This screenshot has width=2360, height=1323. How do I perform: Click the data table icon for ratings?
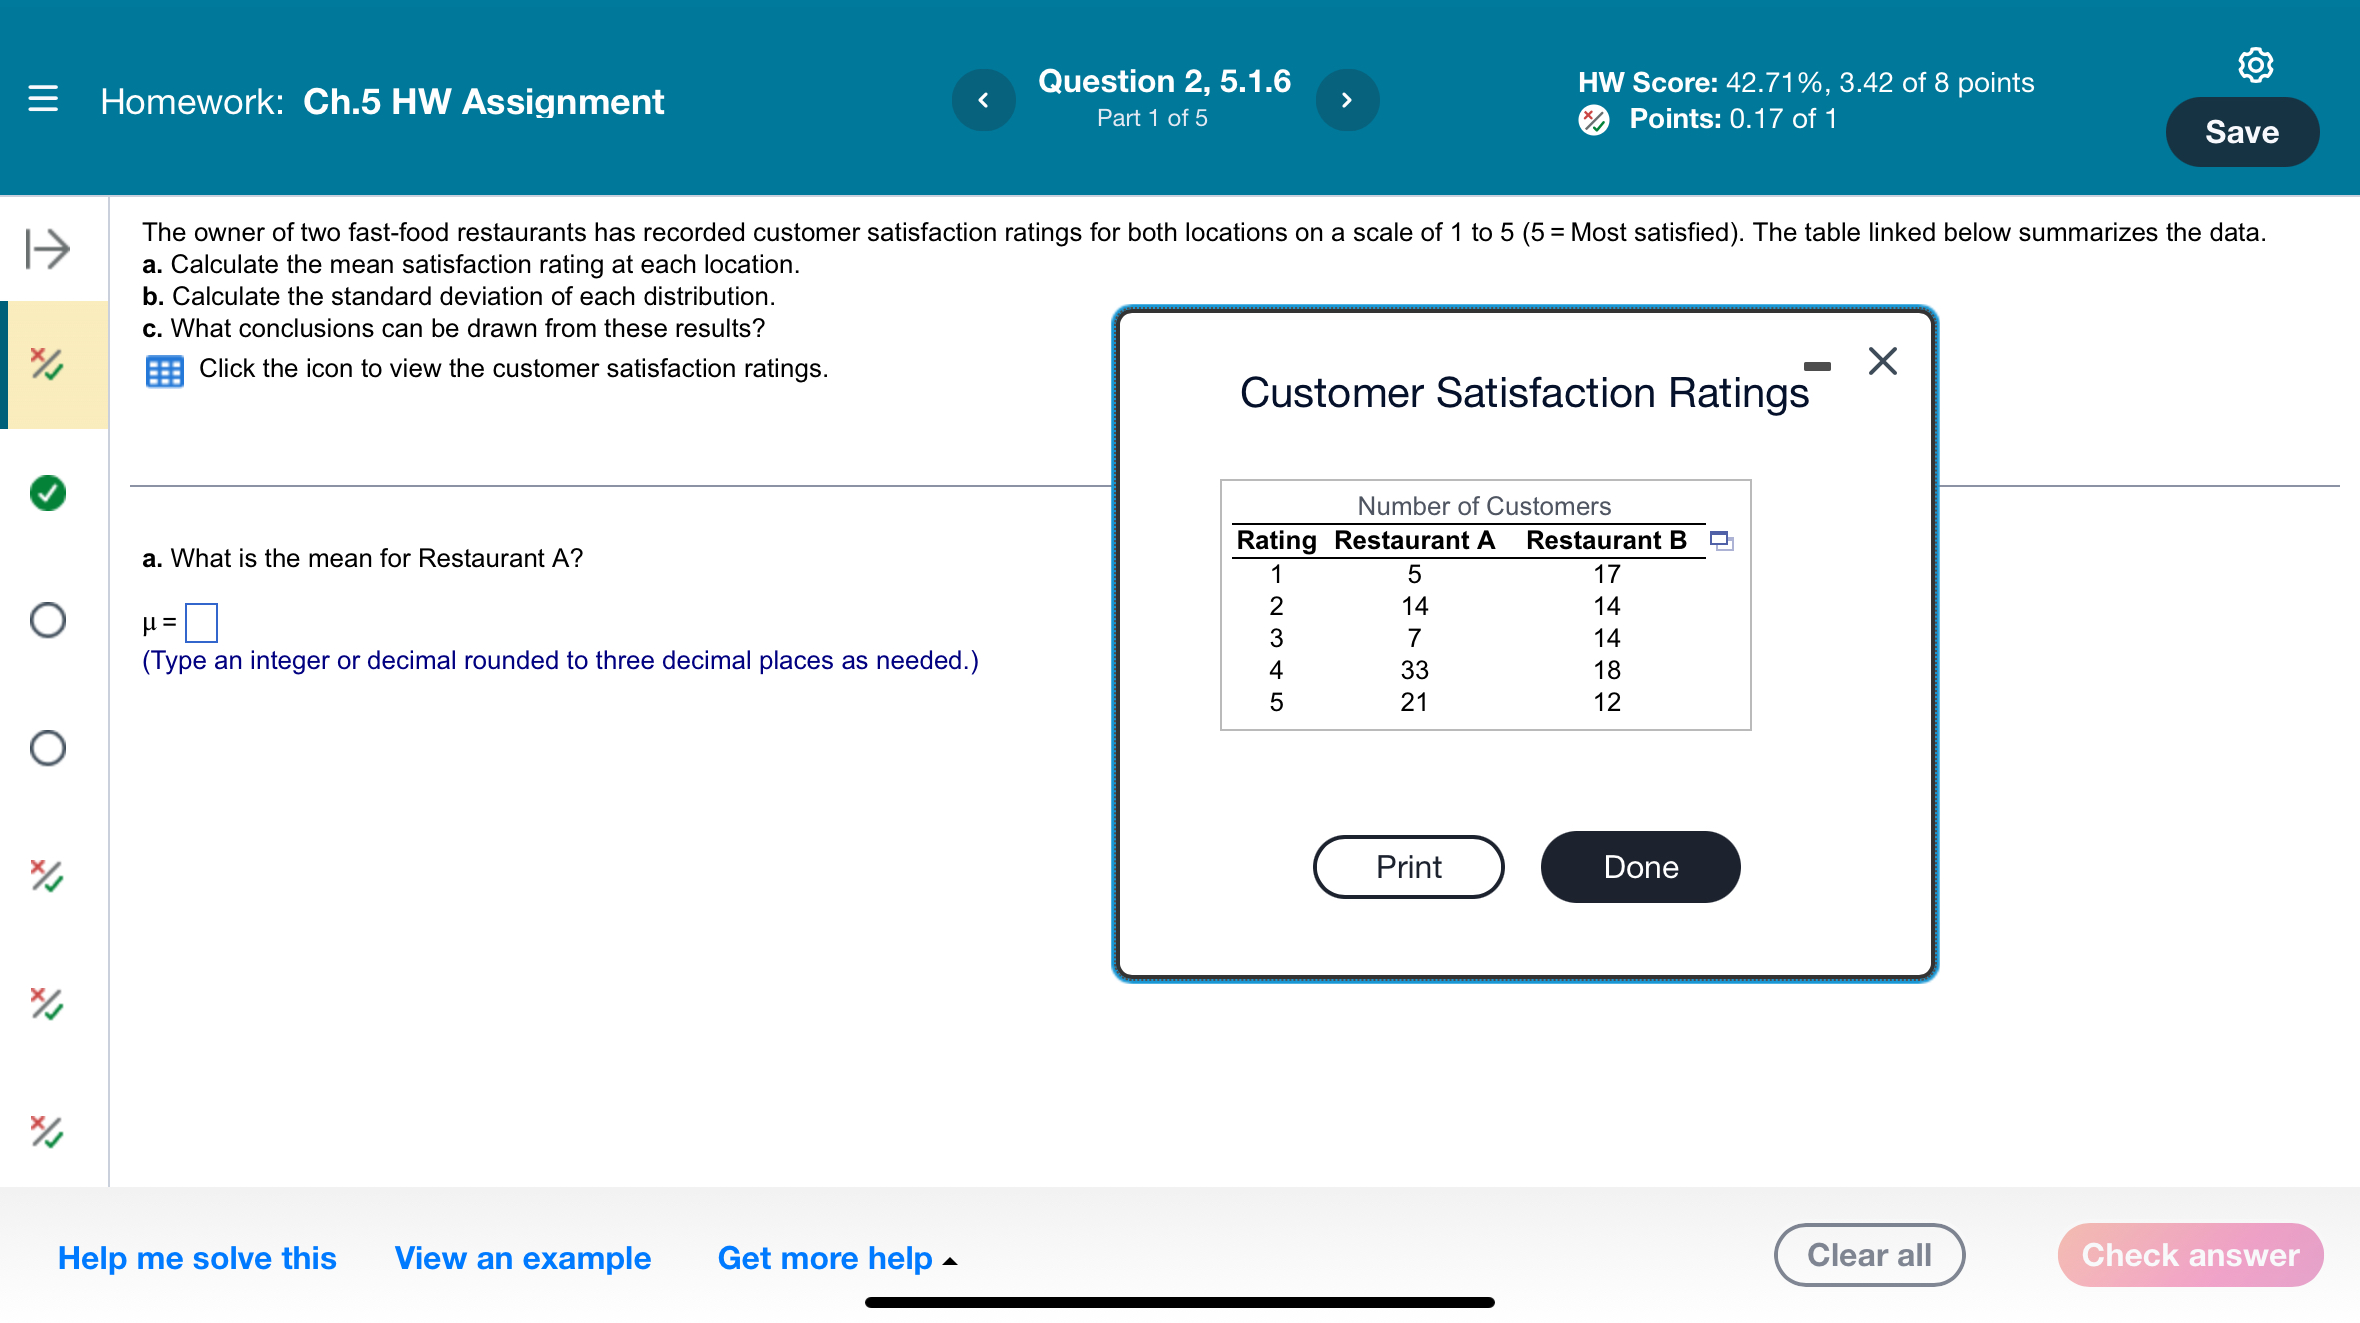click(x=164, y=371)
